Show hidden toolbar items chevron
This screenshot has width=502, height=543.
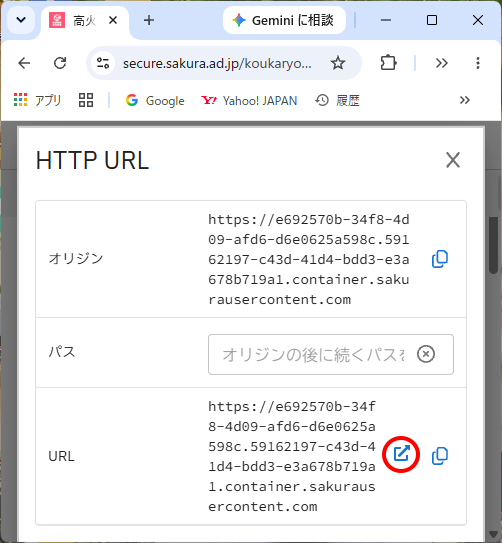441,63
